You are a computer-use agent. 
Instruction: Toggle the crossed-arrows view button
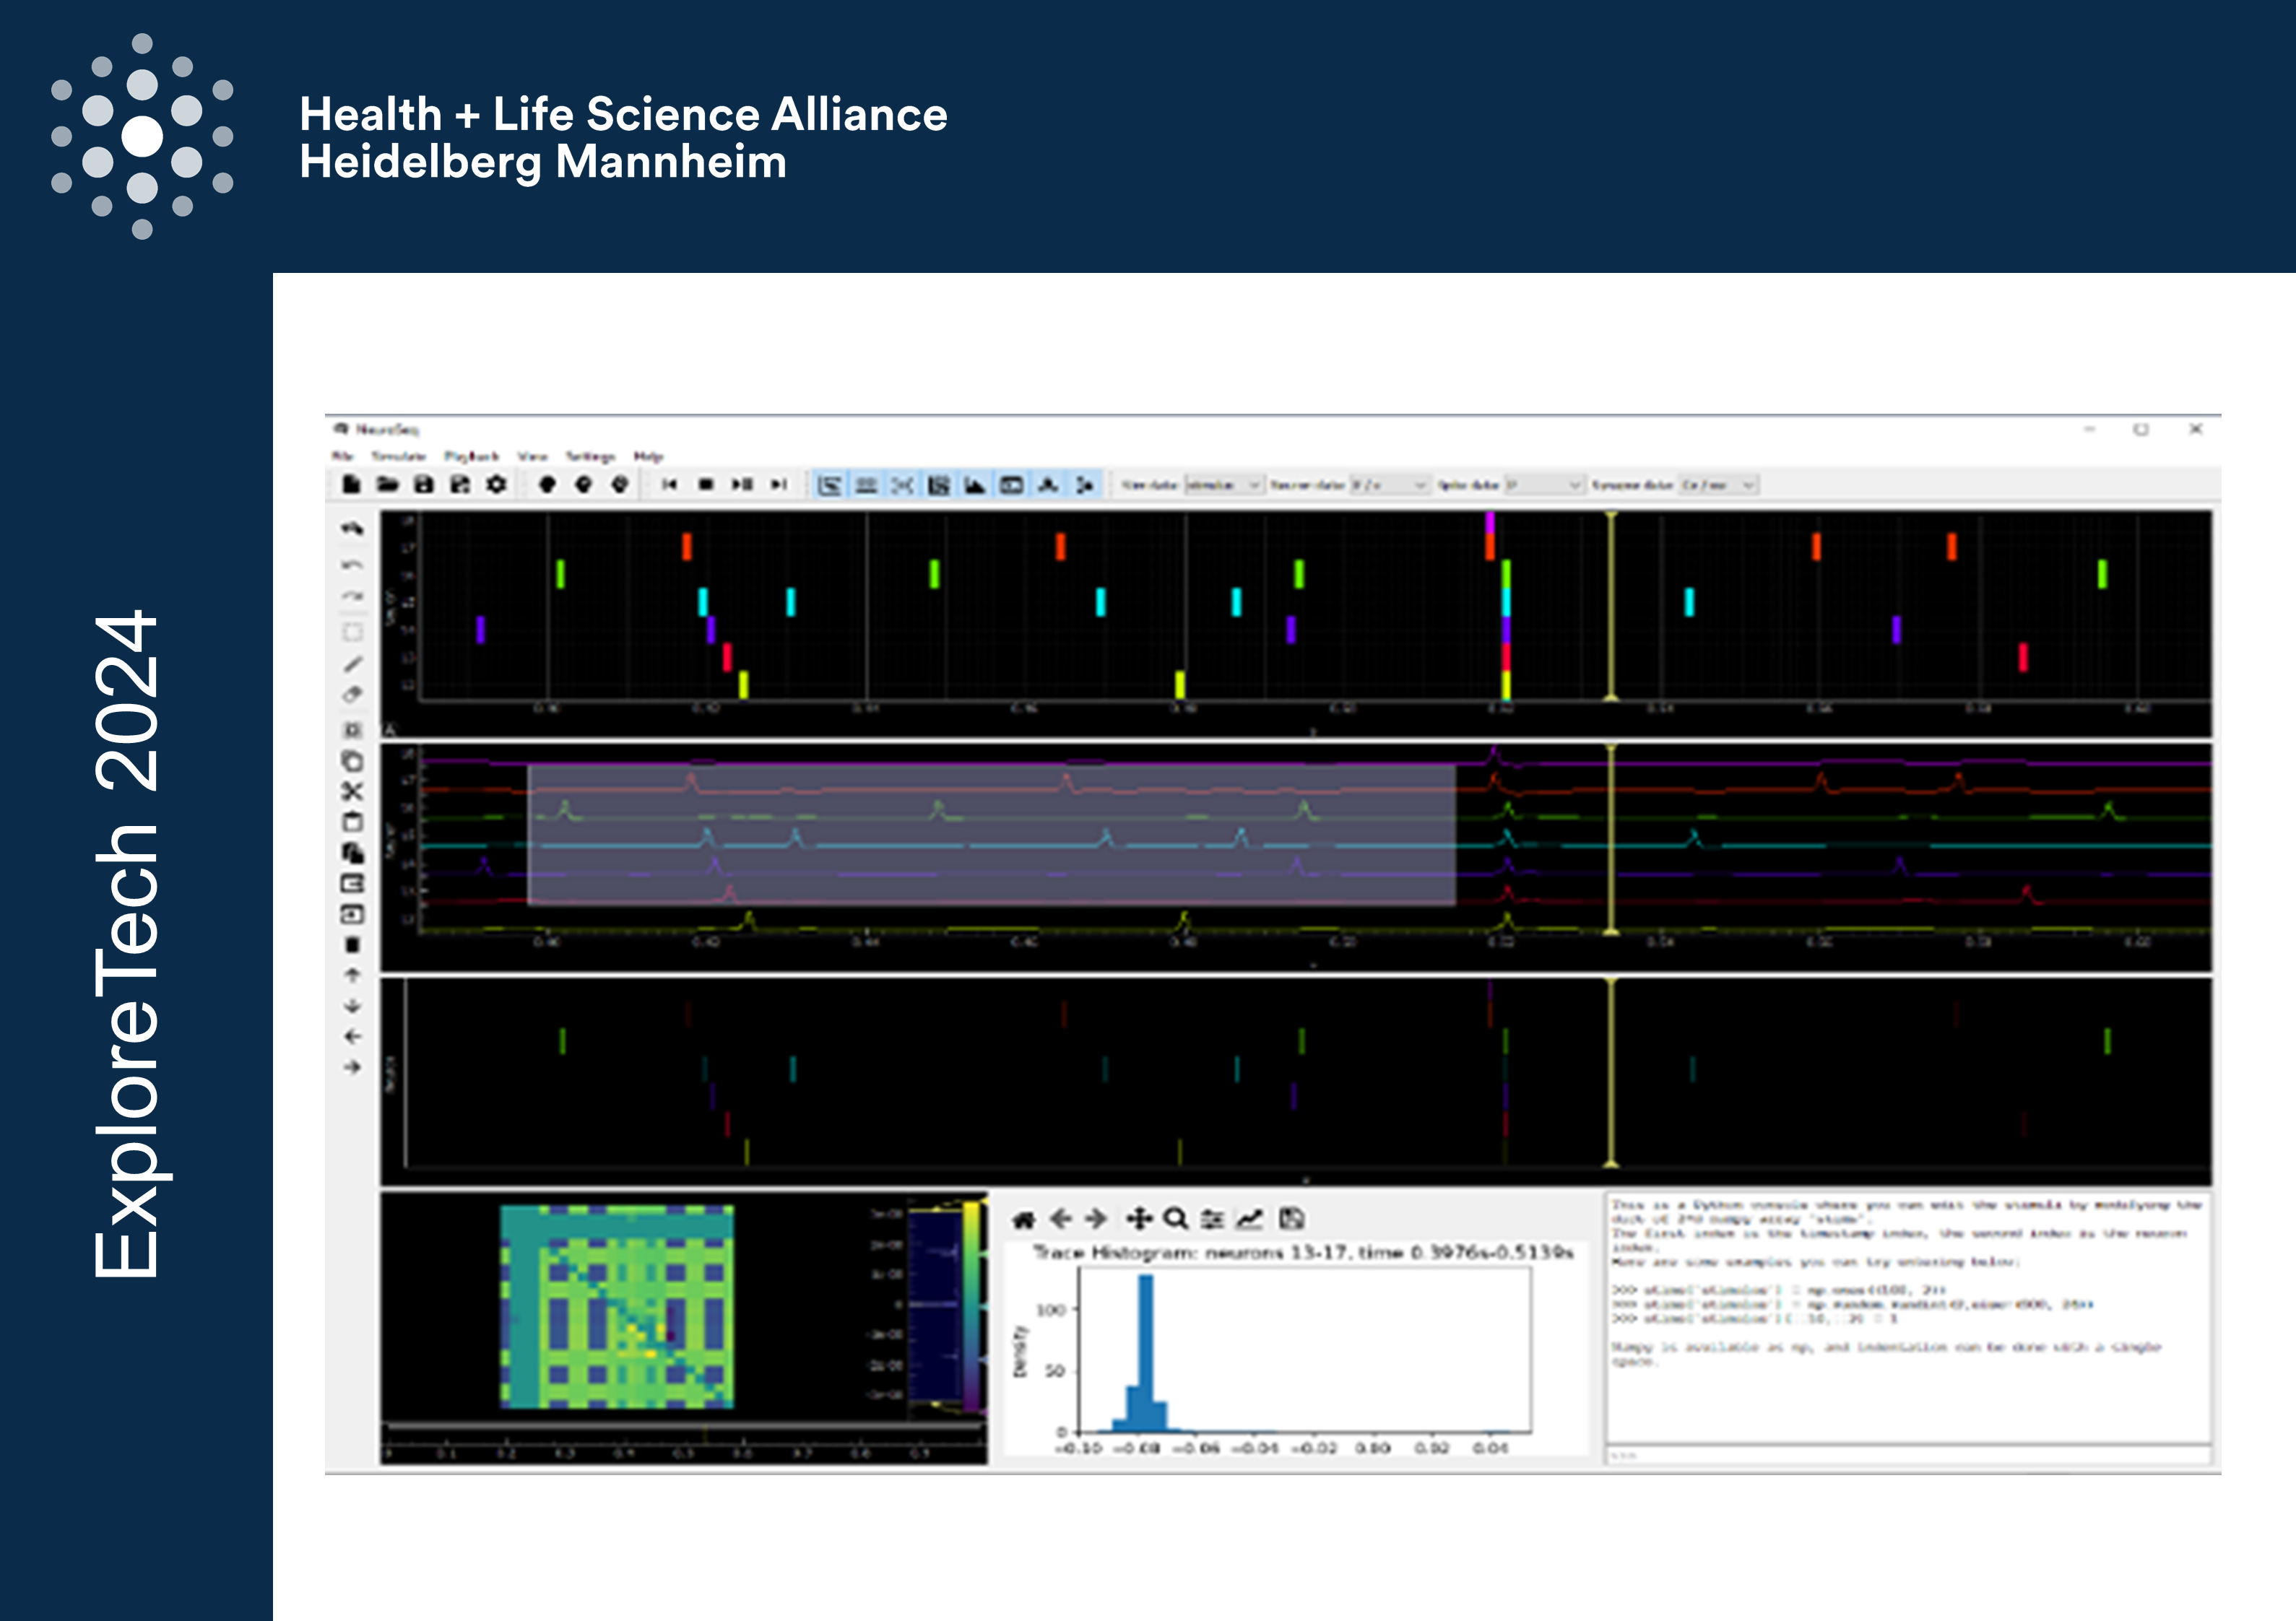point(902,485)
